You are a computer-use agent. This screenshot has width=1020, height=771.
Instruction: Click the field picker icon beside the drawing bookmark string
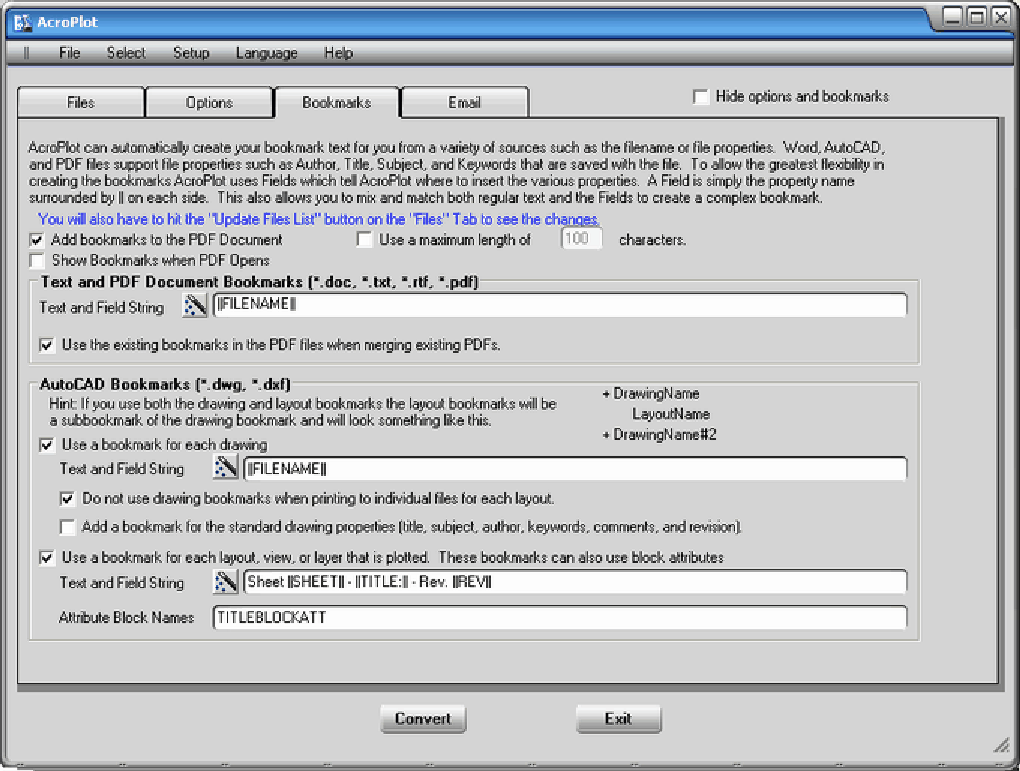click(x=225, y=467)
